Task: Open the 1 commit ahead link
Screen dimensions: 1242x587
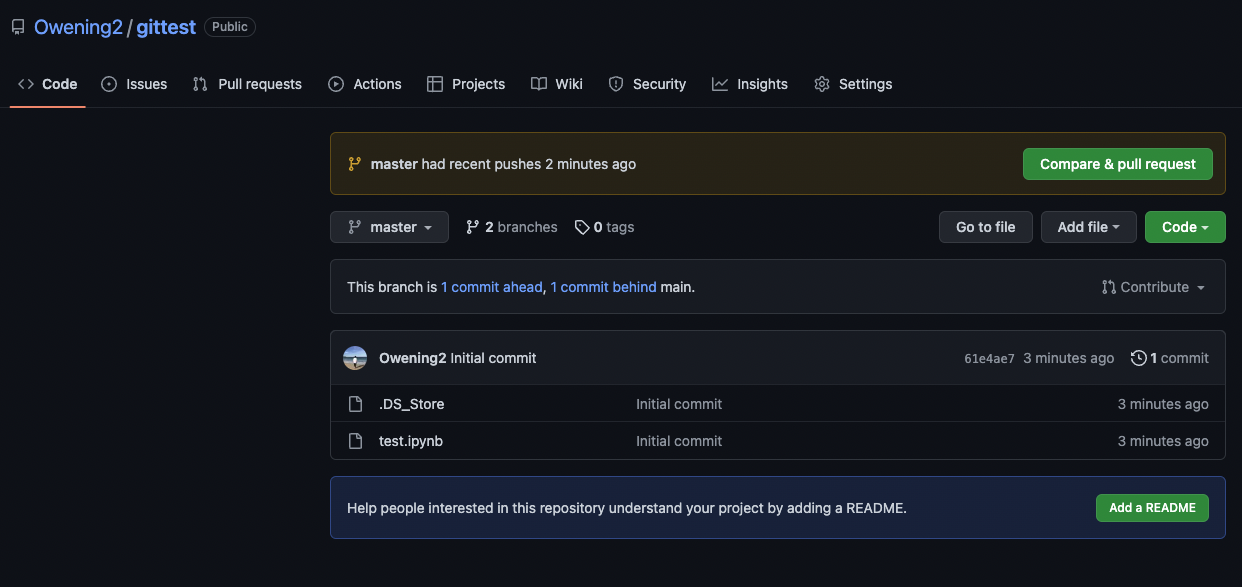Action: click(x=492, y=287)
